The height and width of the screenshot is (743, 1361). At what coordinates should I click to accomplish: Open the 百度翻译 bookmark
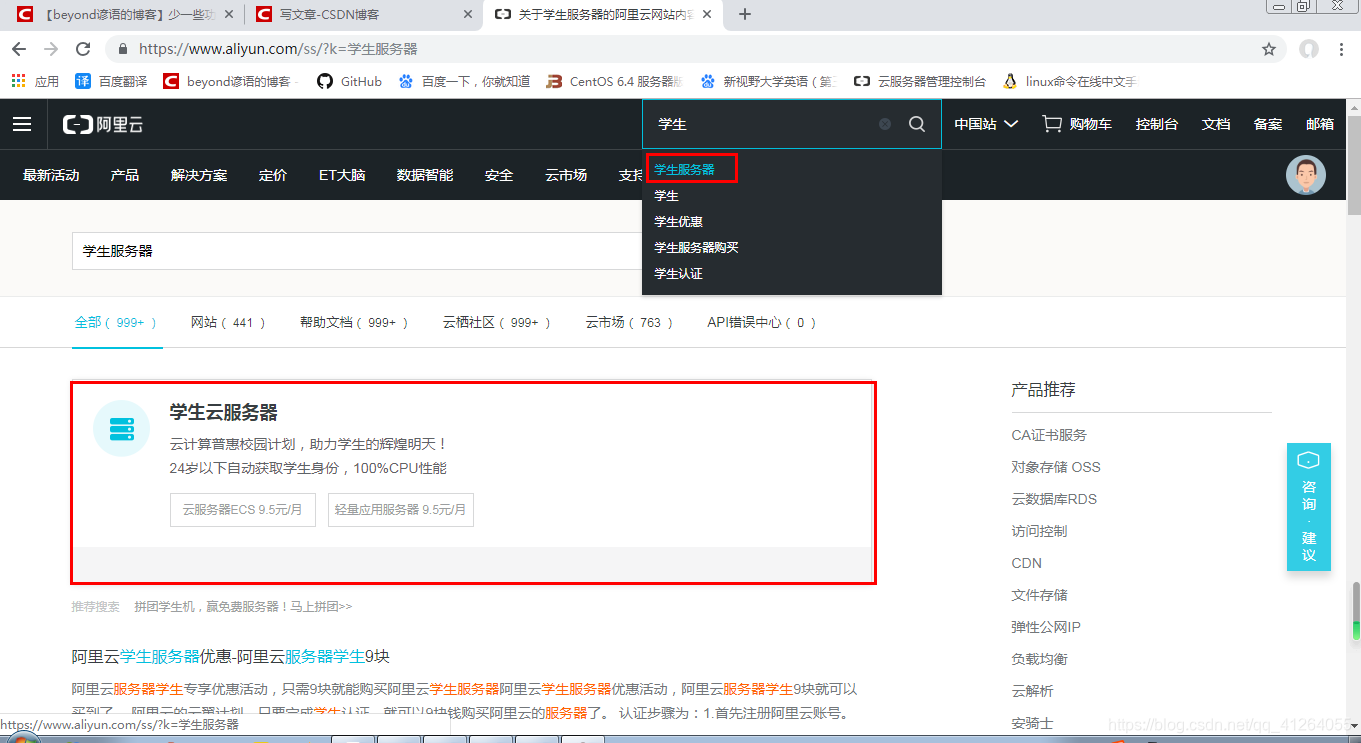coord(111,81)
